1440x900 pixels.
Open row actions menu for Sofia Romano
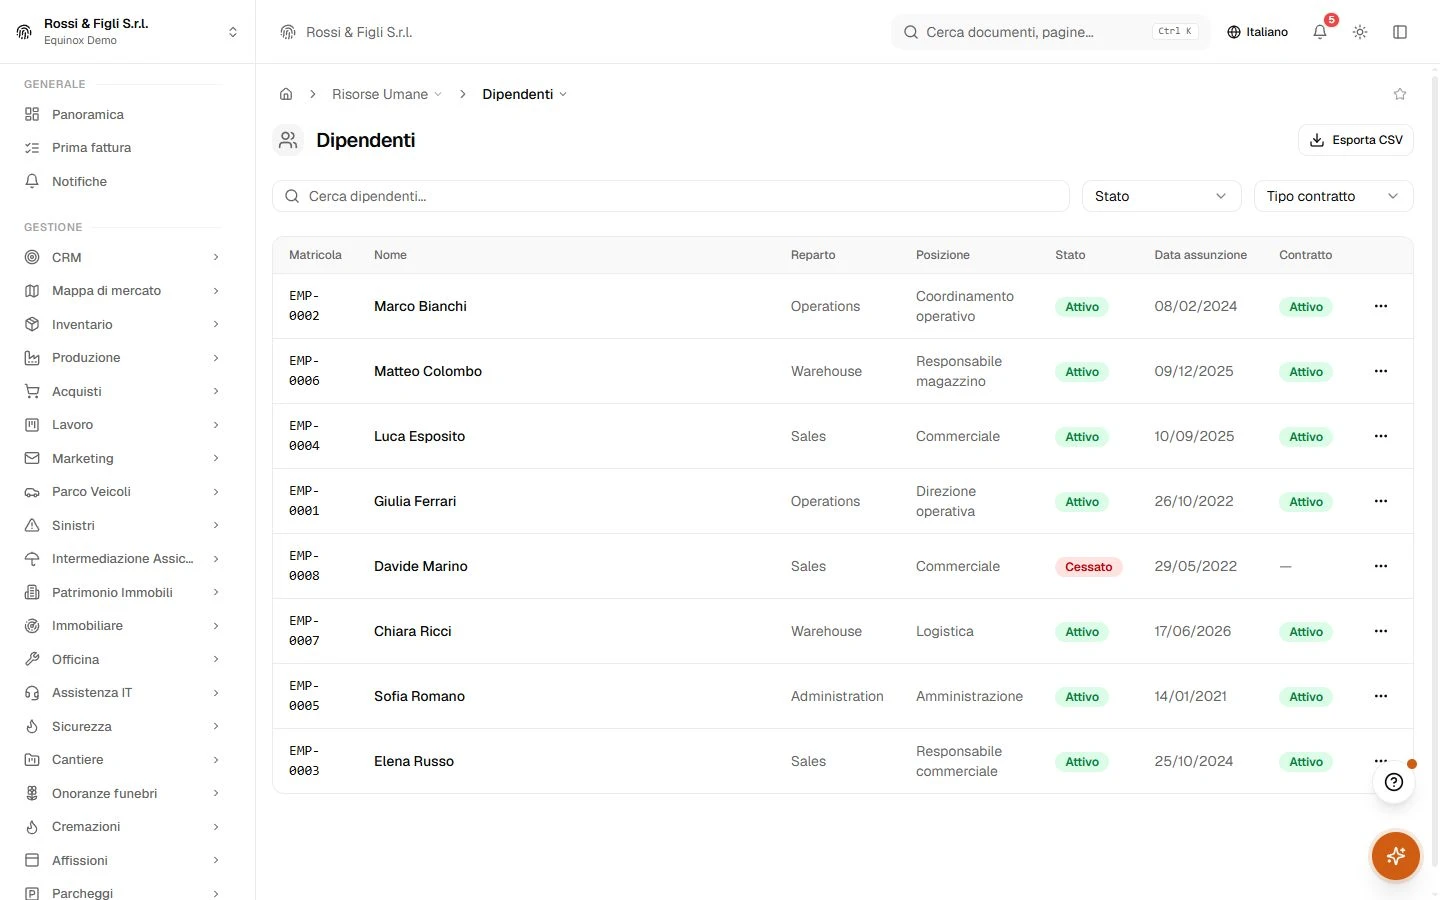(x=1381, y=696)
